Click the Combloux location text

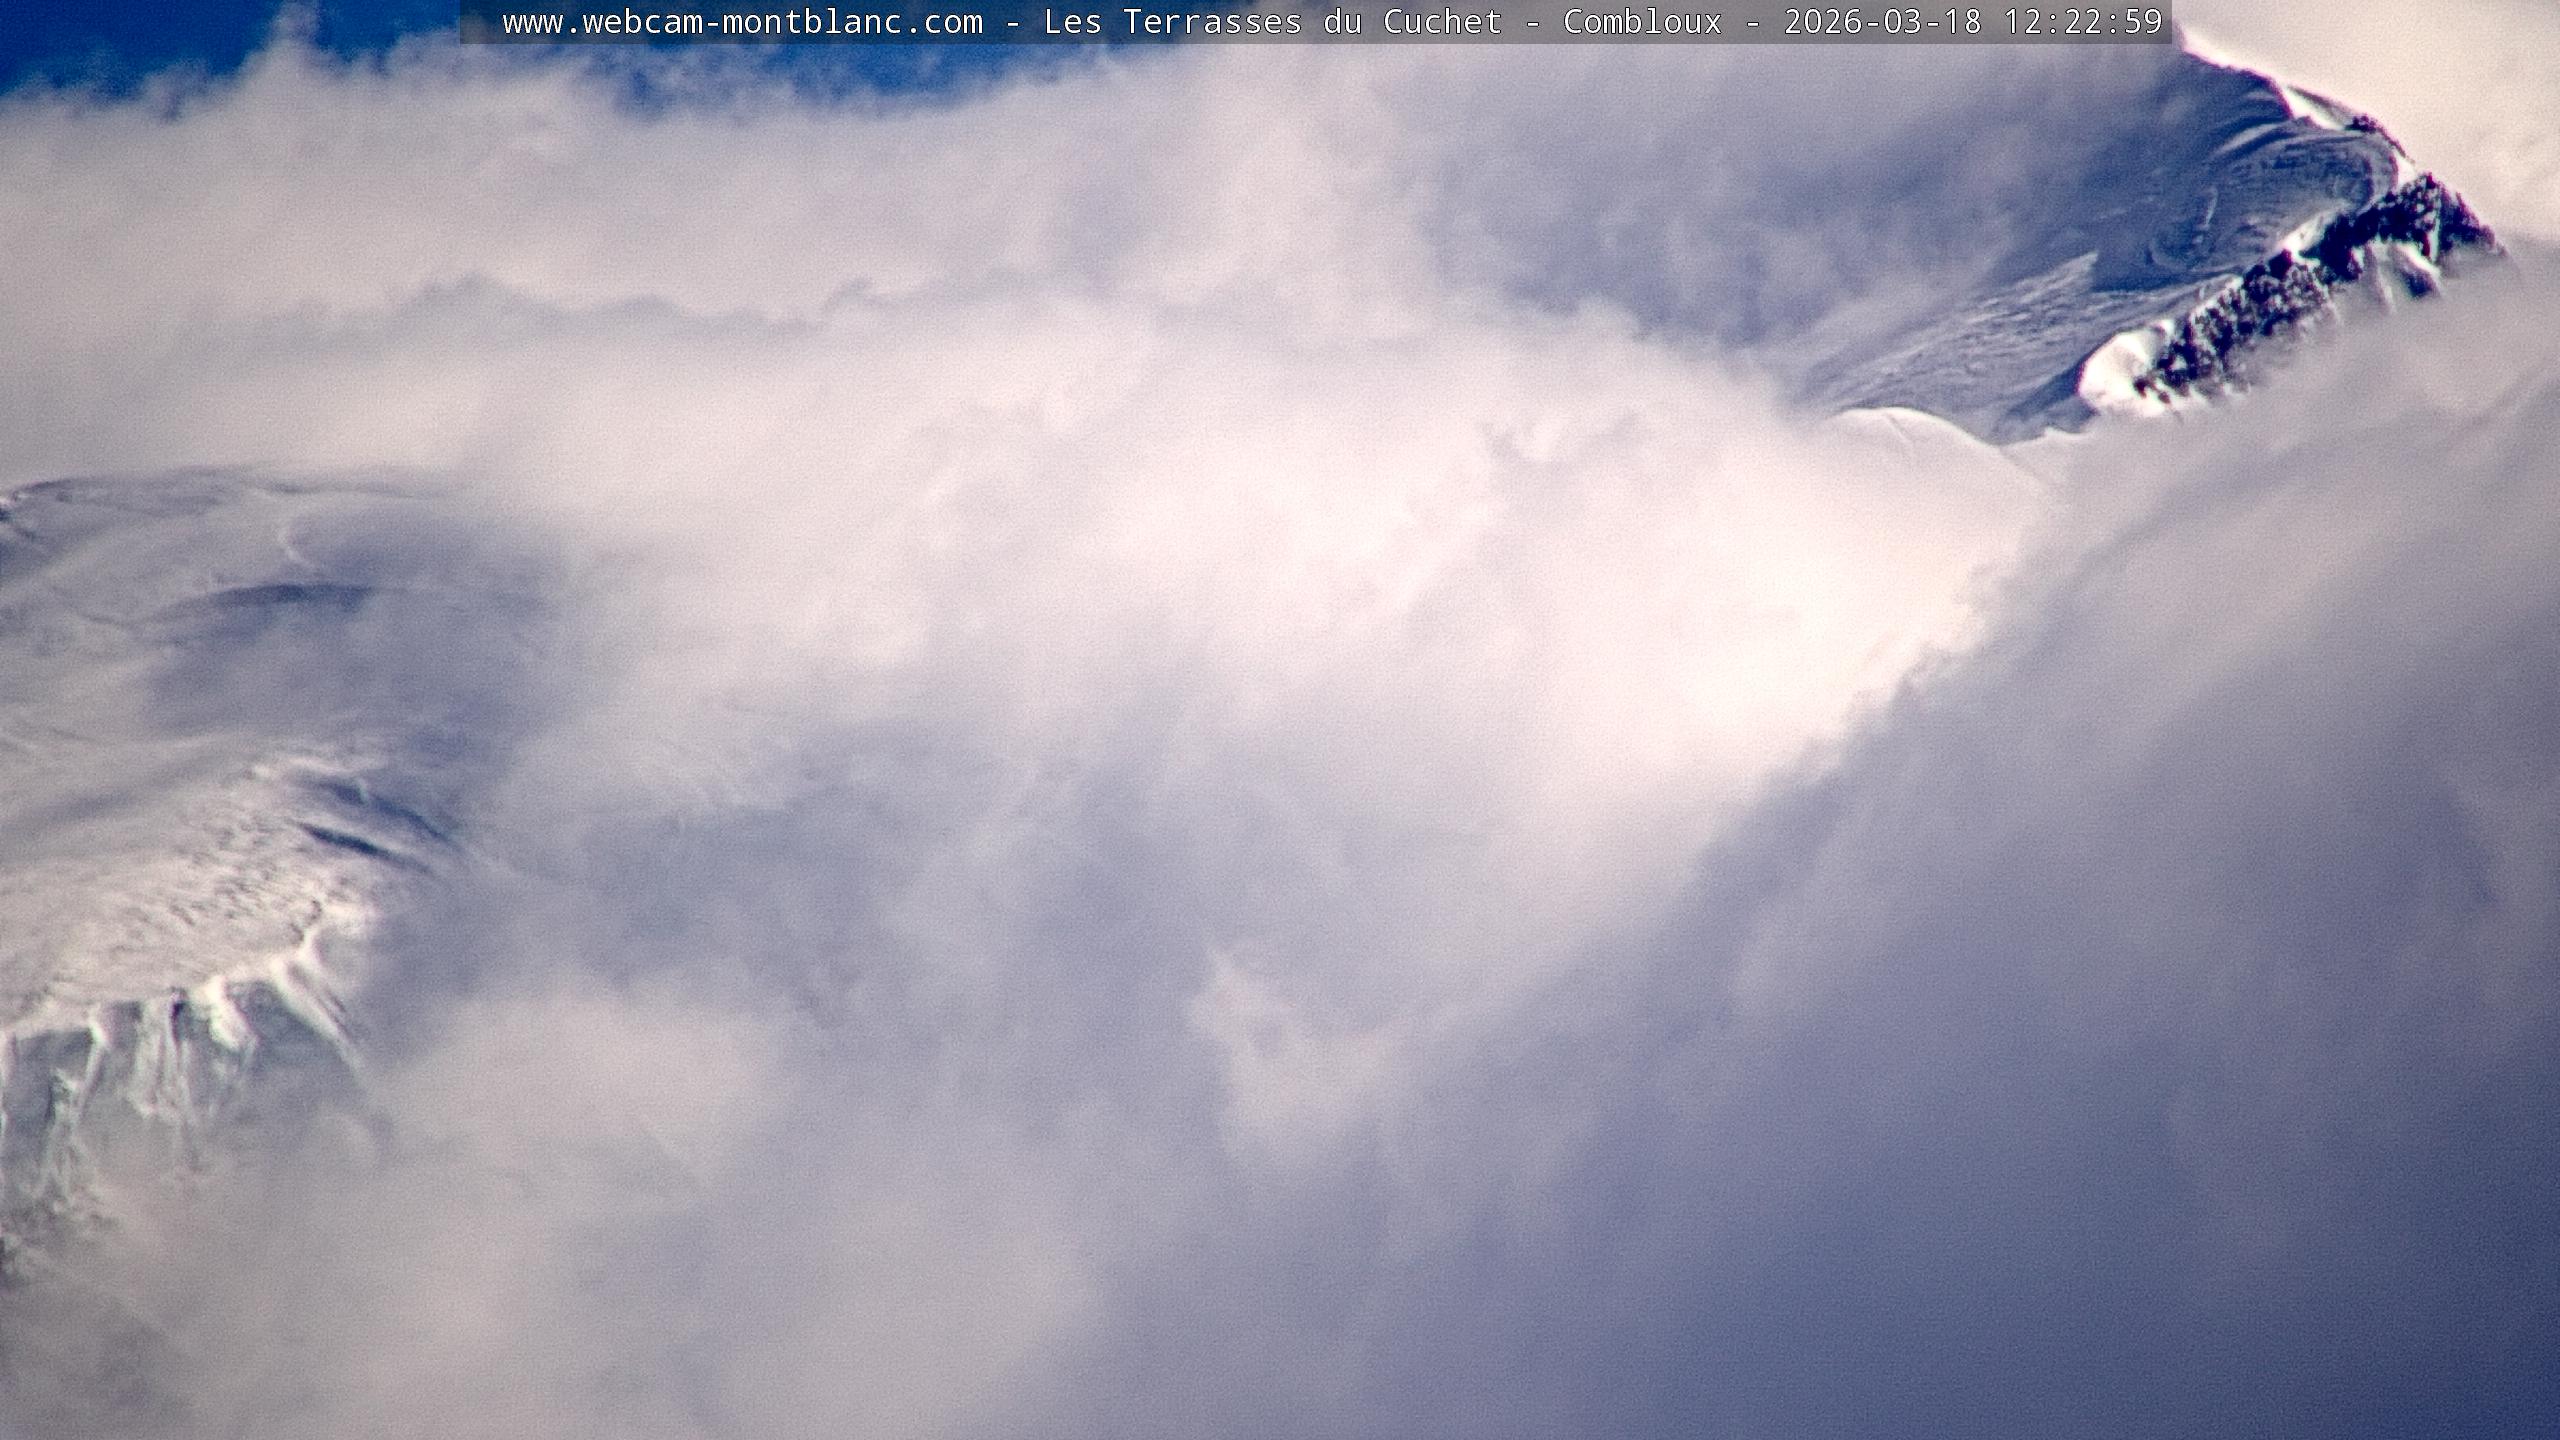point(1642,22)
